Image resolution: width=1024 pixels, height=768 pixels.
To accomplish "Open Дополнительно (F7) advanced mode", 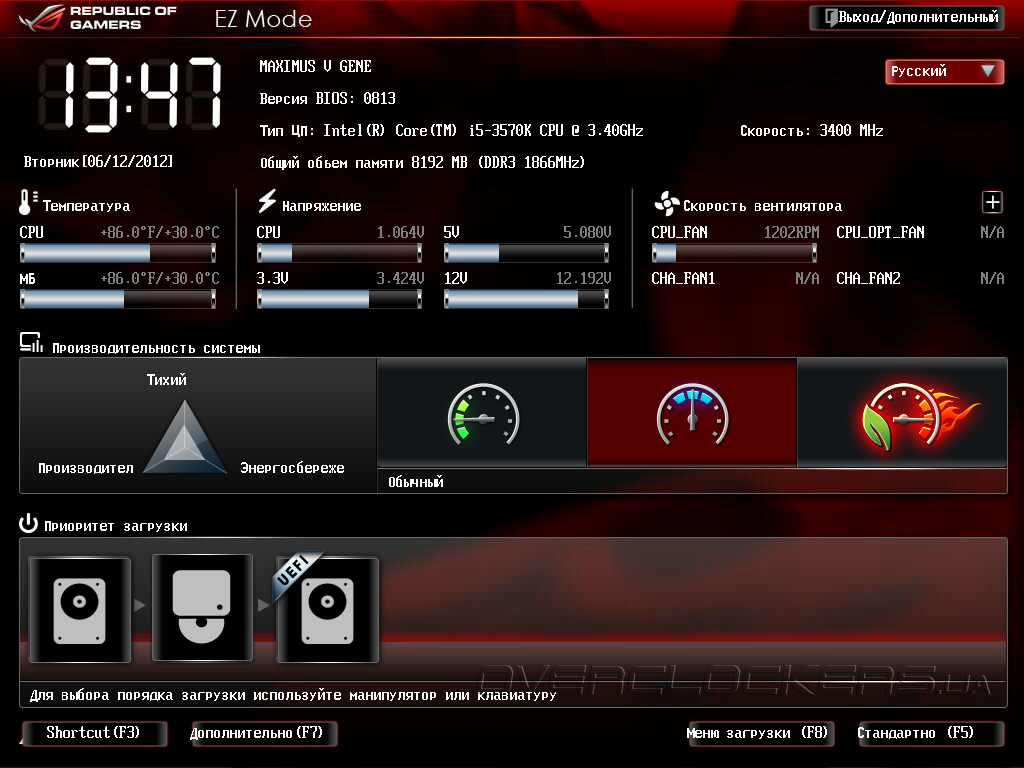I will click(263, 733).
